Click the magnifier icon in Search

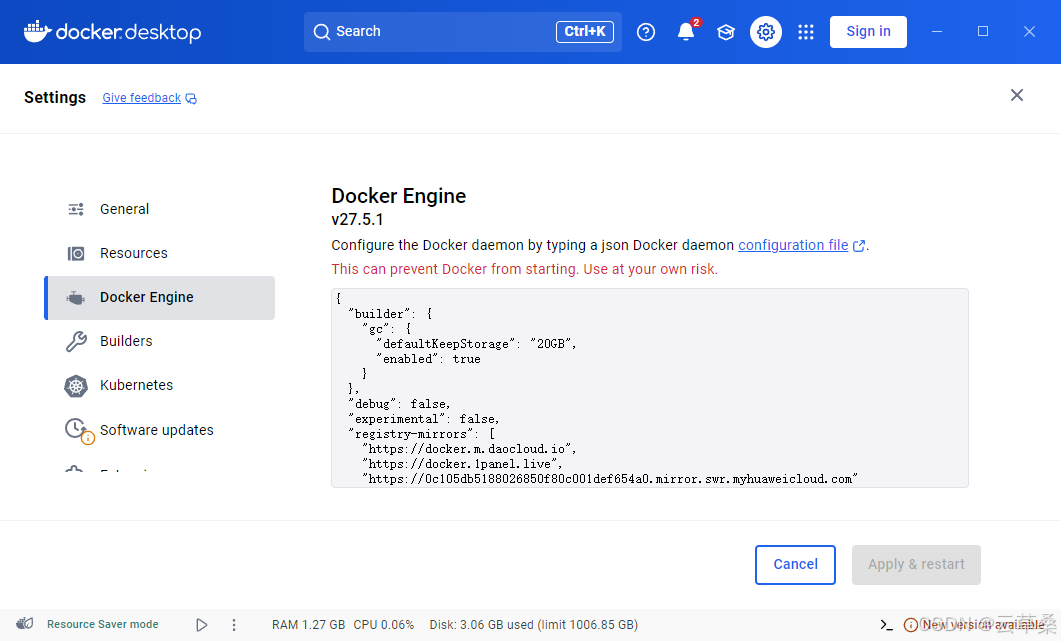[x=321, y=32]
